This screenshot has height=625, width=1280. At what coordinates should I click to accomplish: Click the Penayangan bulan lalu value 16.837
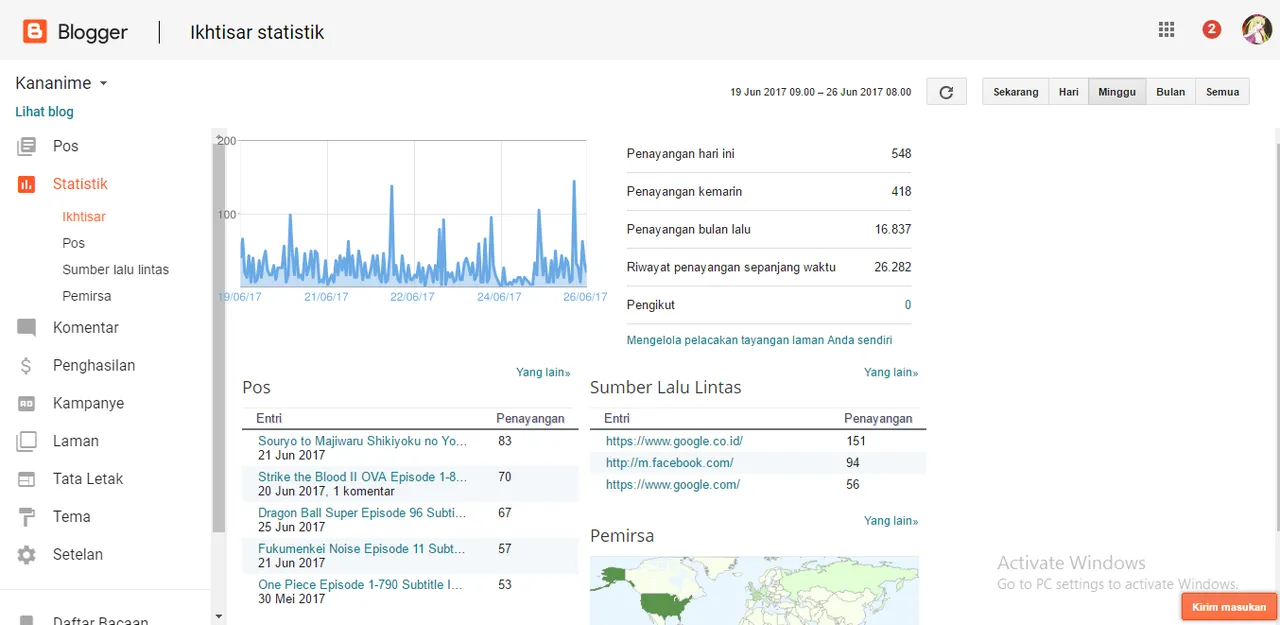tap(893, 230)
